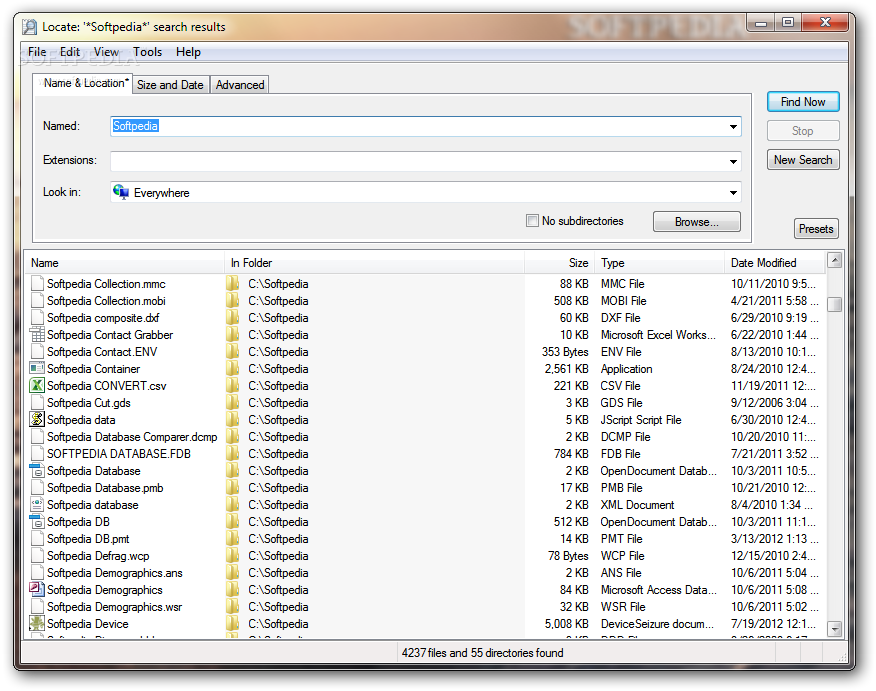Sort results by Date Modified column
876x691 pixels.
click(x=774, y=263)
